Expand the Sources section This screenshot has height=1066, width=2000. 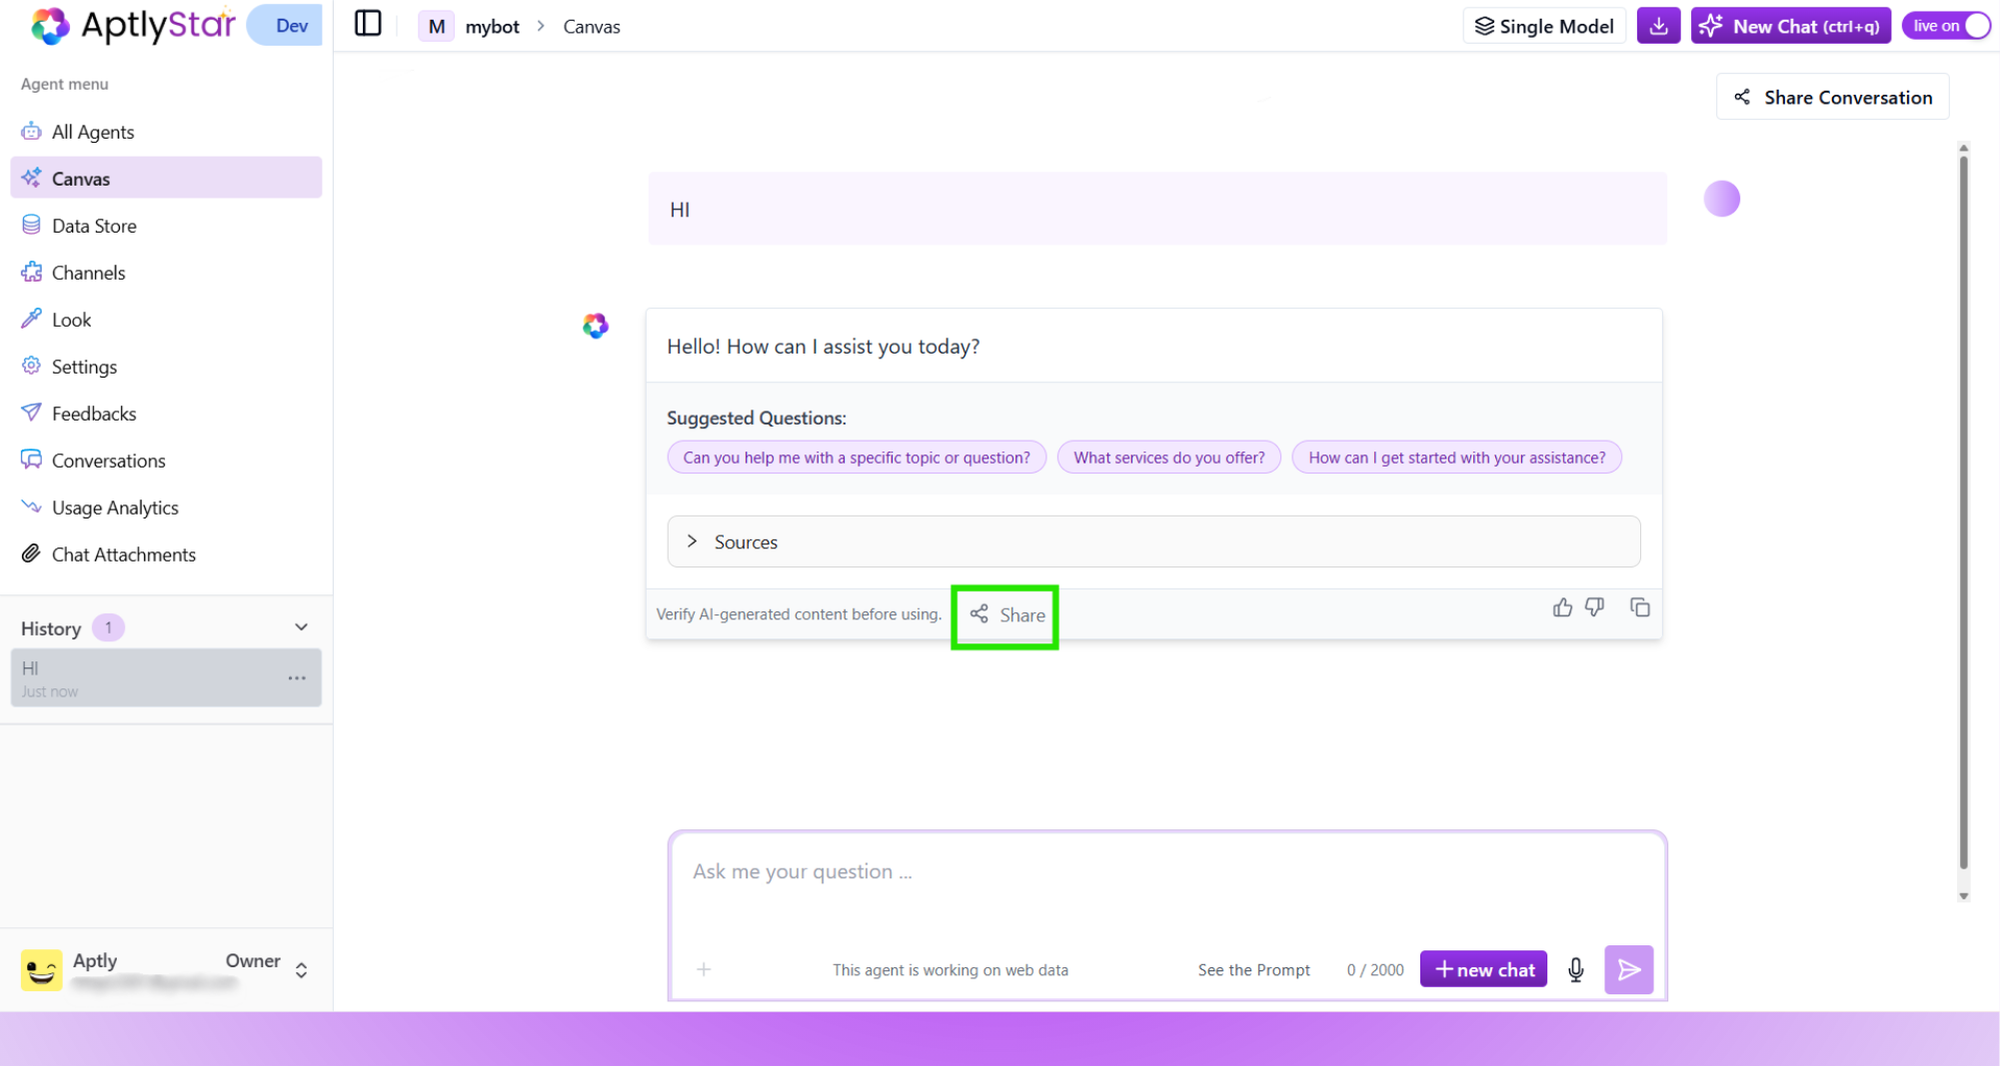coord(1153,541)
